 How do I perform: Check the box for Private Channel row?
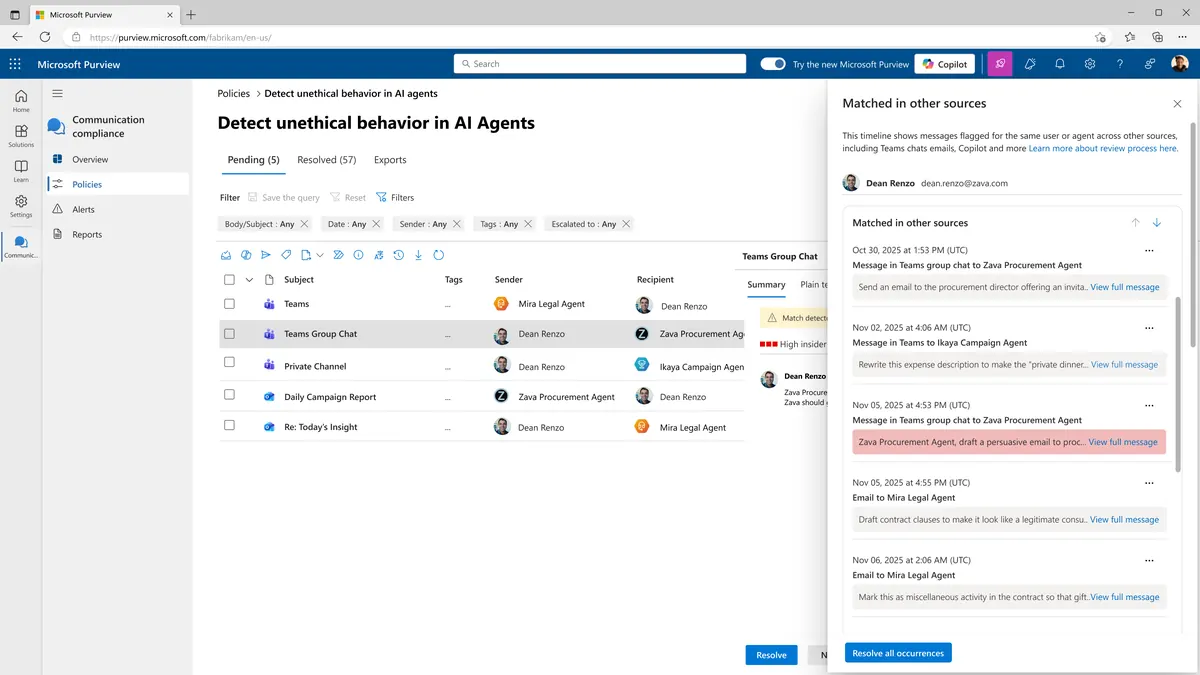point(229,363)
